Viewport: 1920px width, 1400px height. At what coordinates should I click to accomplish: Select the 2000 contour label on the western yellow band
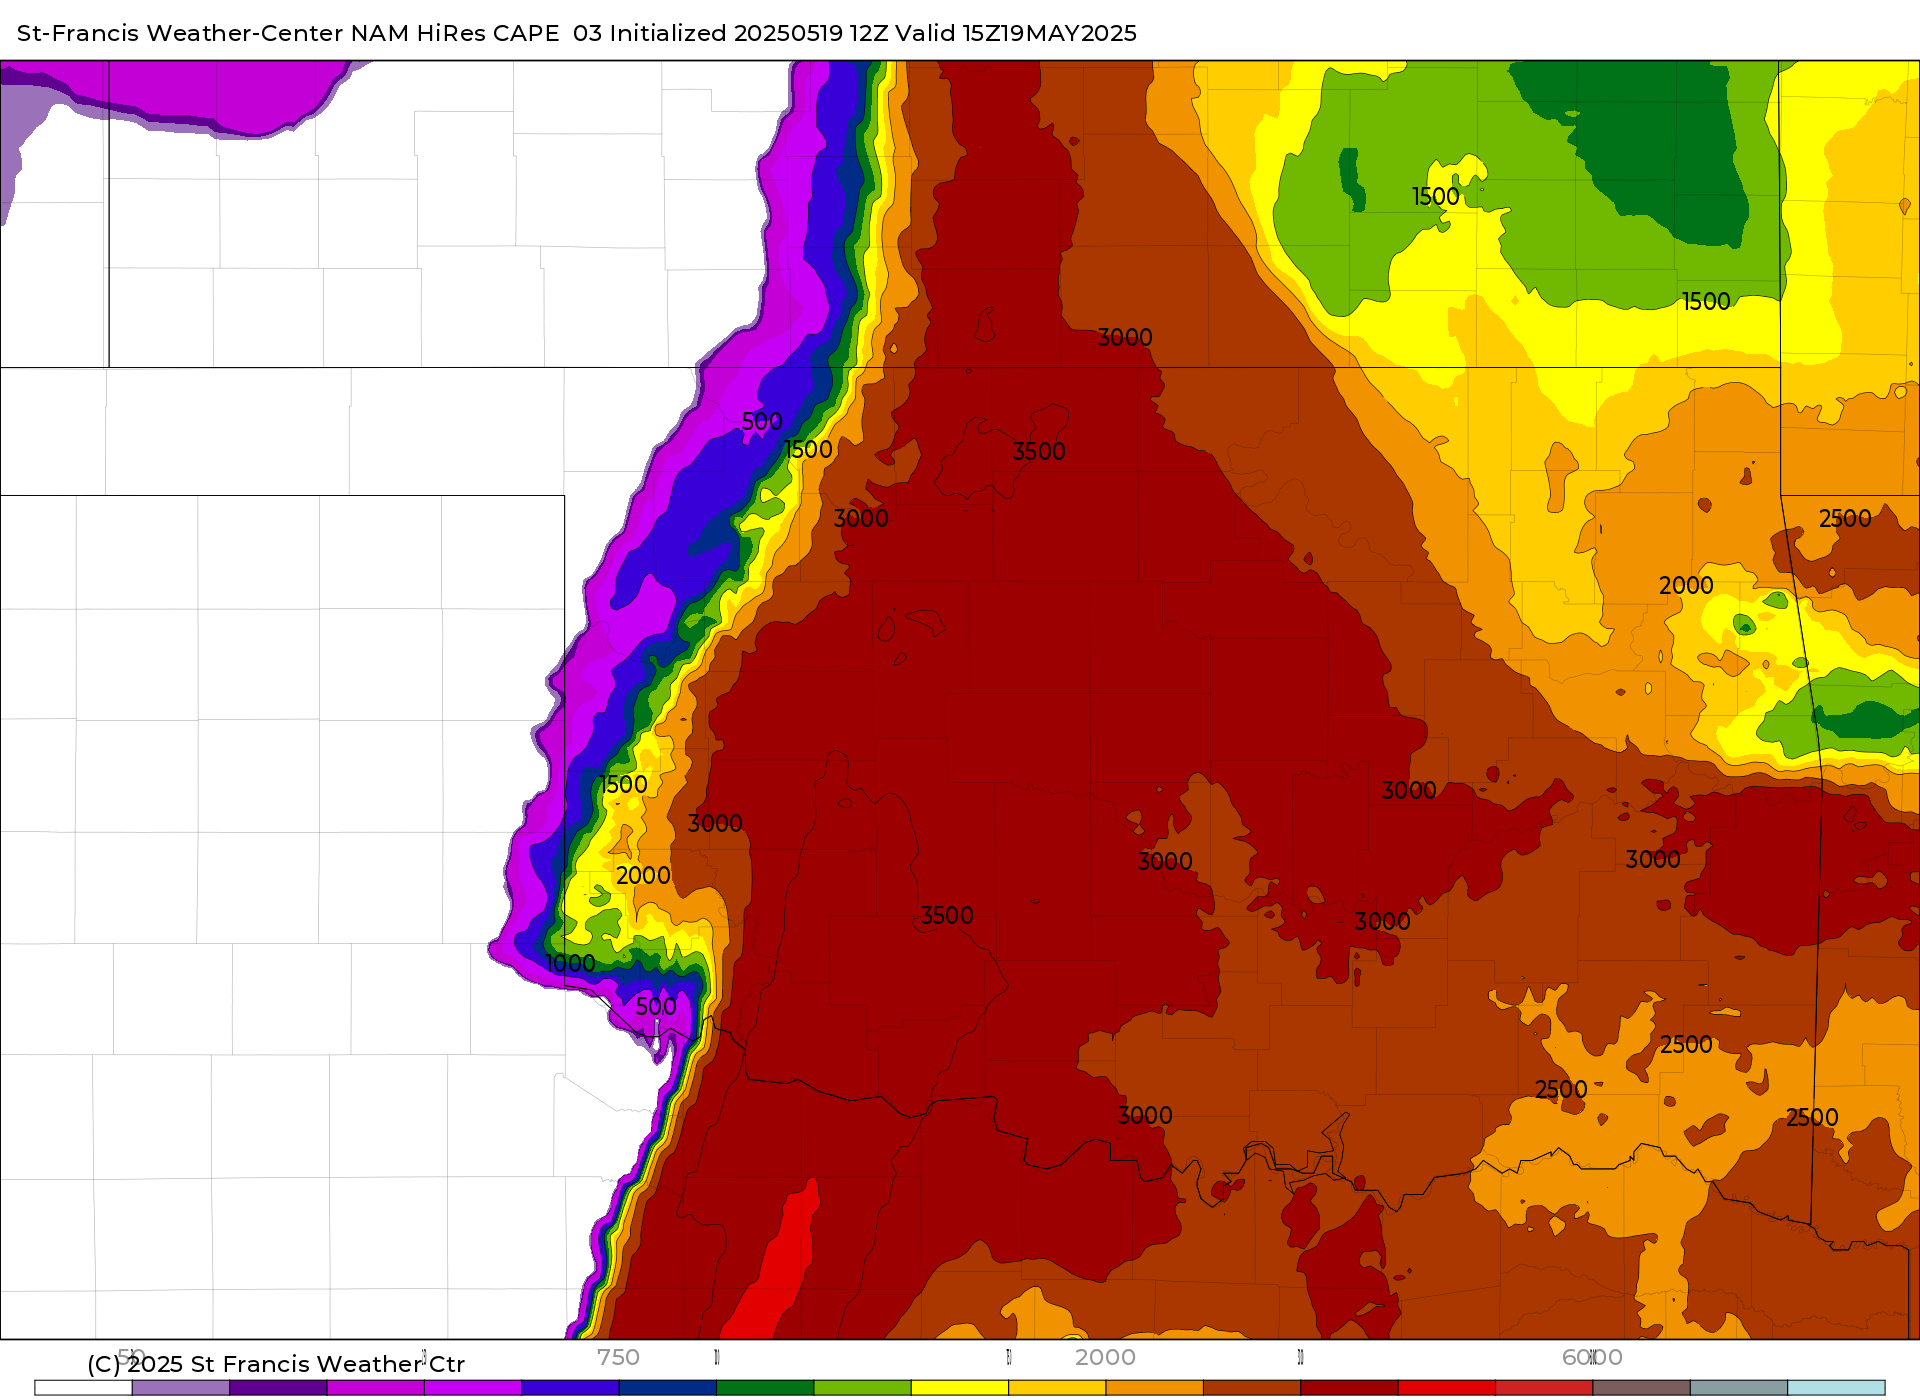pos(643,875)
